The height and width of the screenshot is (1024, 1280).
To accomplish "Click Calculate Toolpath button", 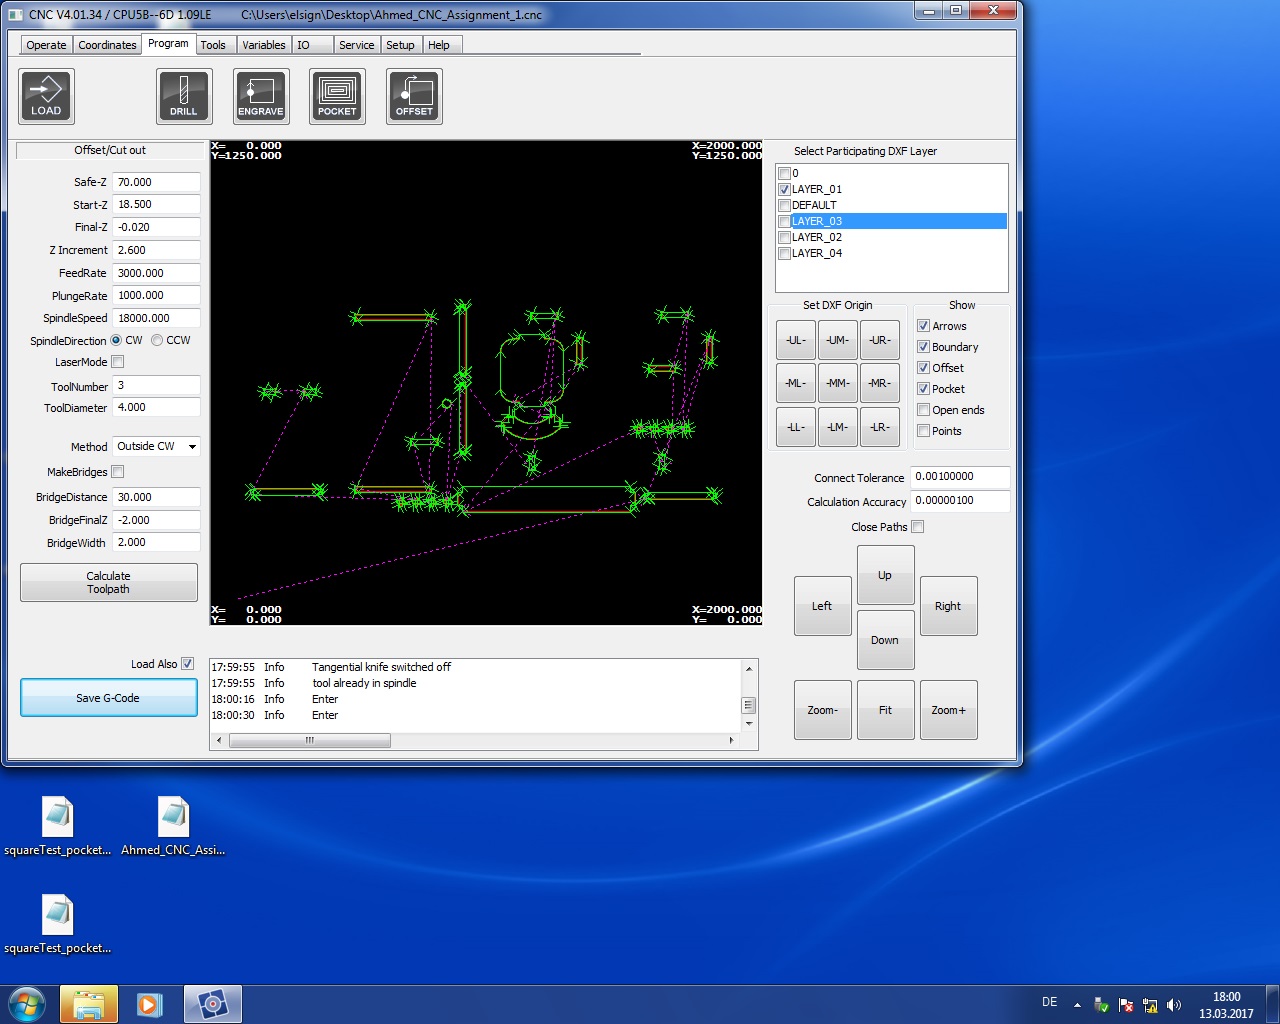I will coord(109,583).
